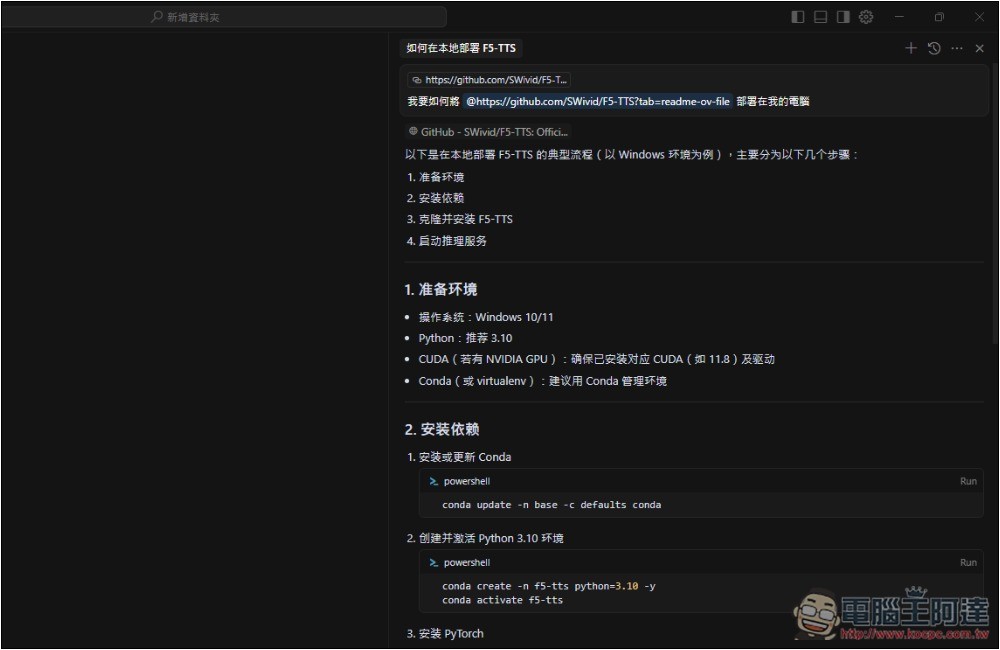
Task: Close the chat panel with X icon
Action: coord(980,48)
